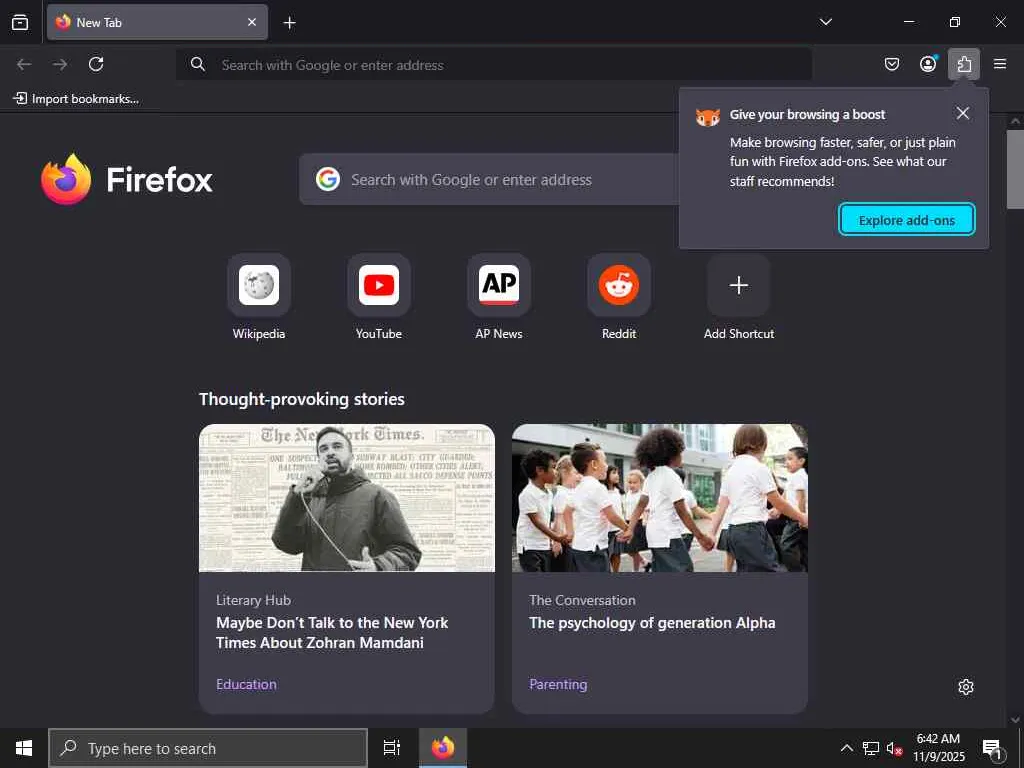Open The psychology of generation Alpha story
Screen dimensions: 1024x768
coord(652,623)
